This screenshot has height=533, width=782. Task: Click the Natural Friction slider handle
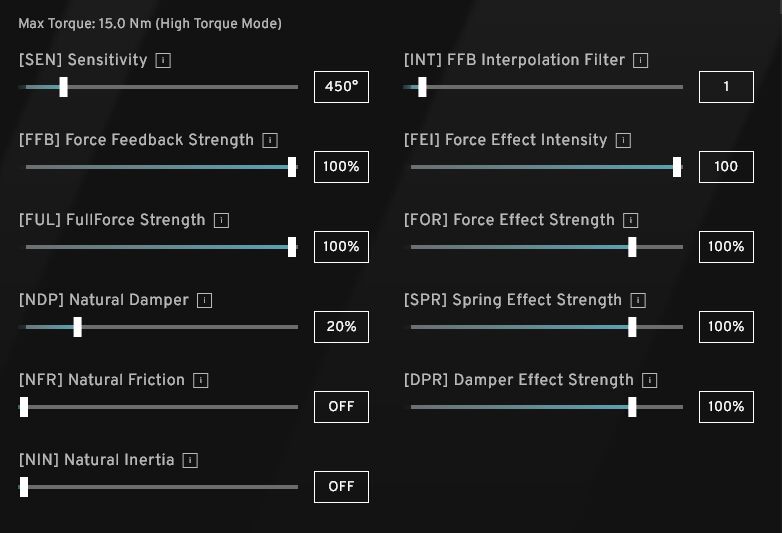24,407
